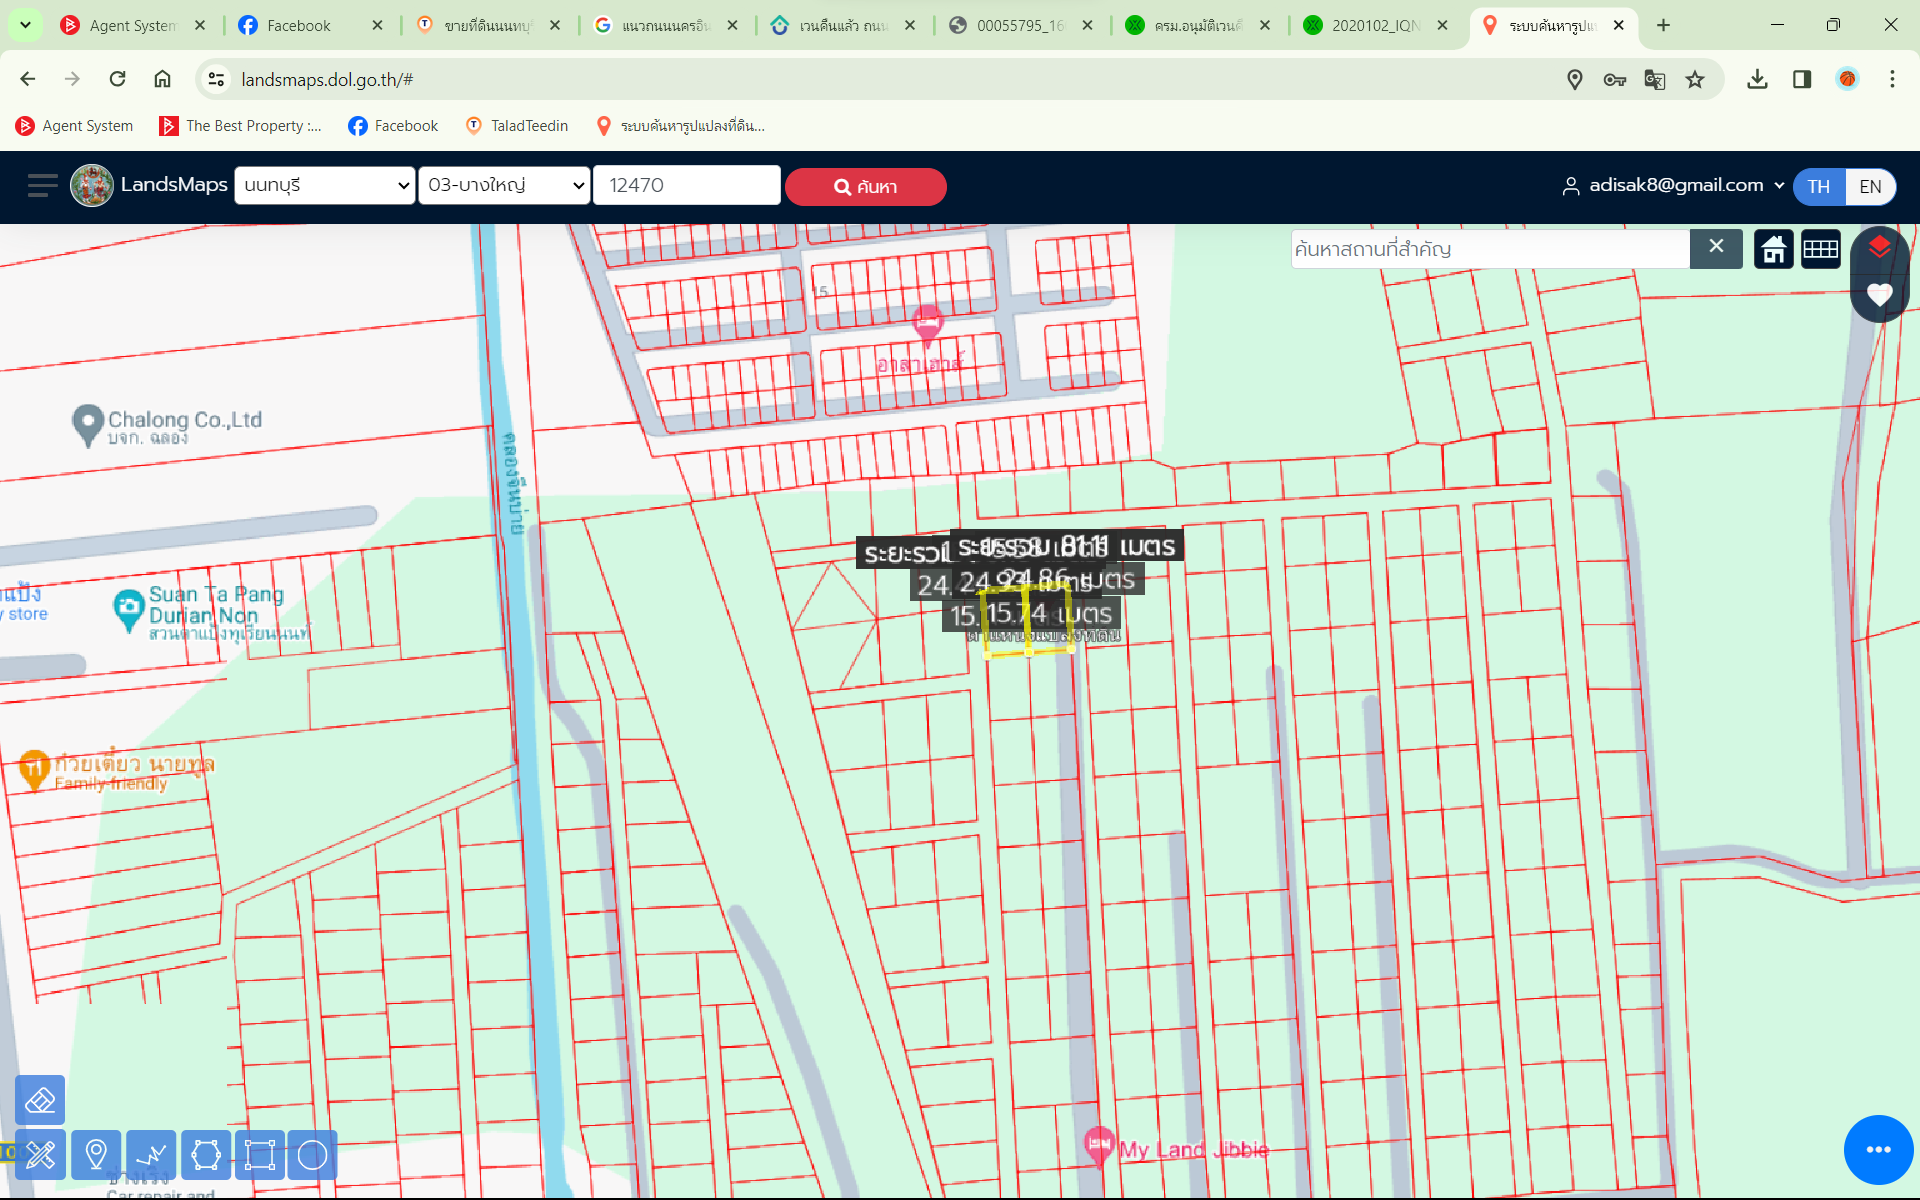
Task: Open the hamburger menu beside LandsMaps logo
Action: coord(42,186)
